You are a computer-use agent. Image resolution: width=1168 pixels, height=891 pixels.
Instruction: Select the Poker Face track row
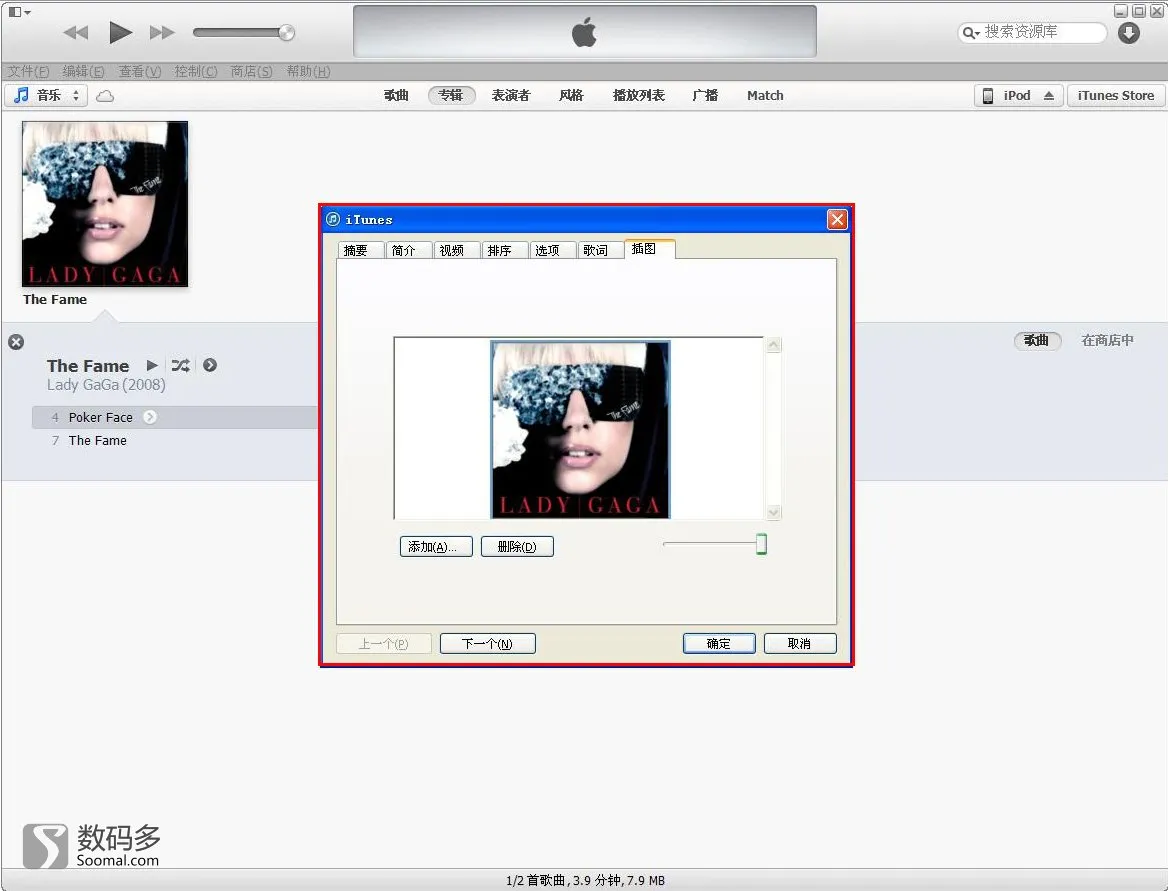(175, 417)
